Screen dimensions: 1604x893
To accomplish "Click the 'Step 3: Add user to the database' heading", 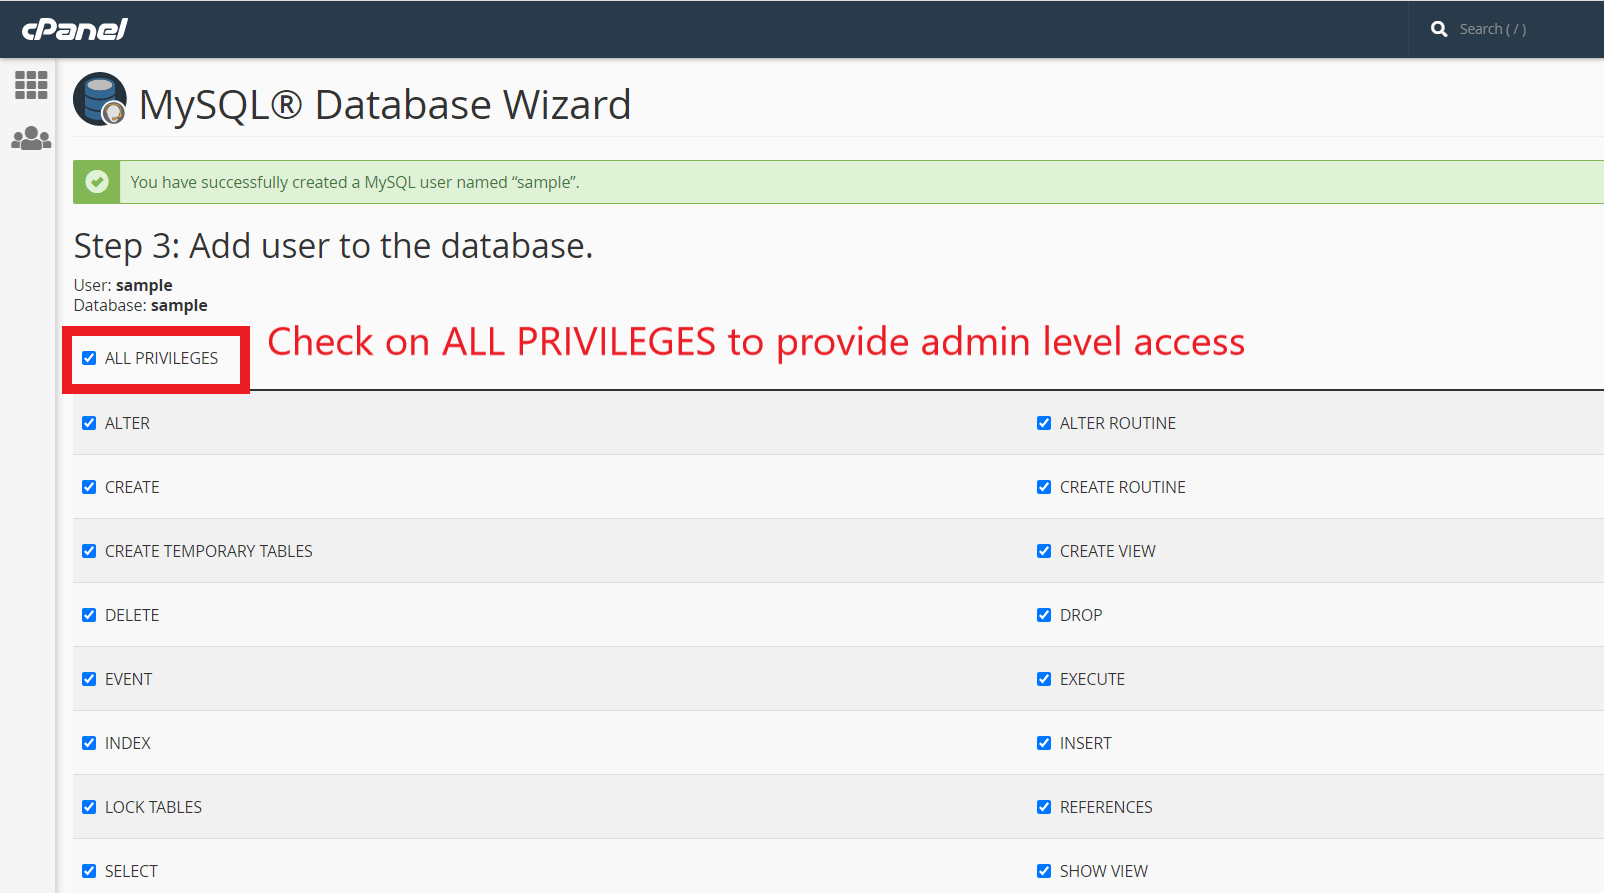I will (x=333, y=246).
